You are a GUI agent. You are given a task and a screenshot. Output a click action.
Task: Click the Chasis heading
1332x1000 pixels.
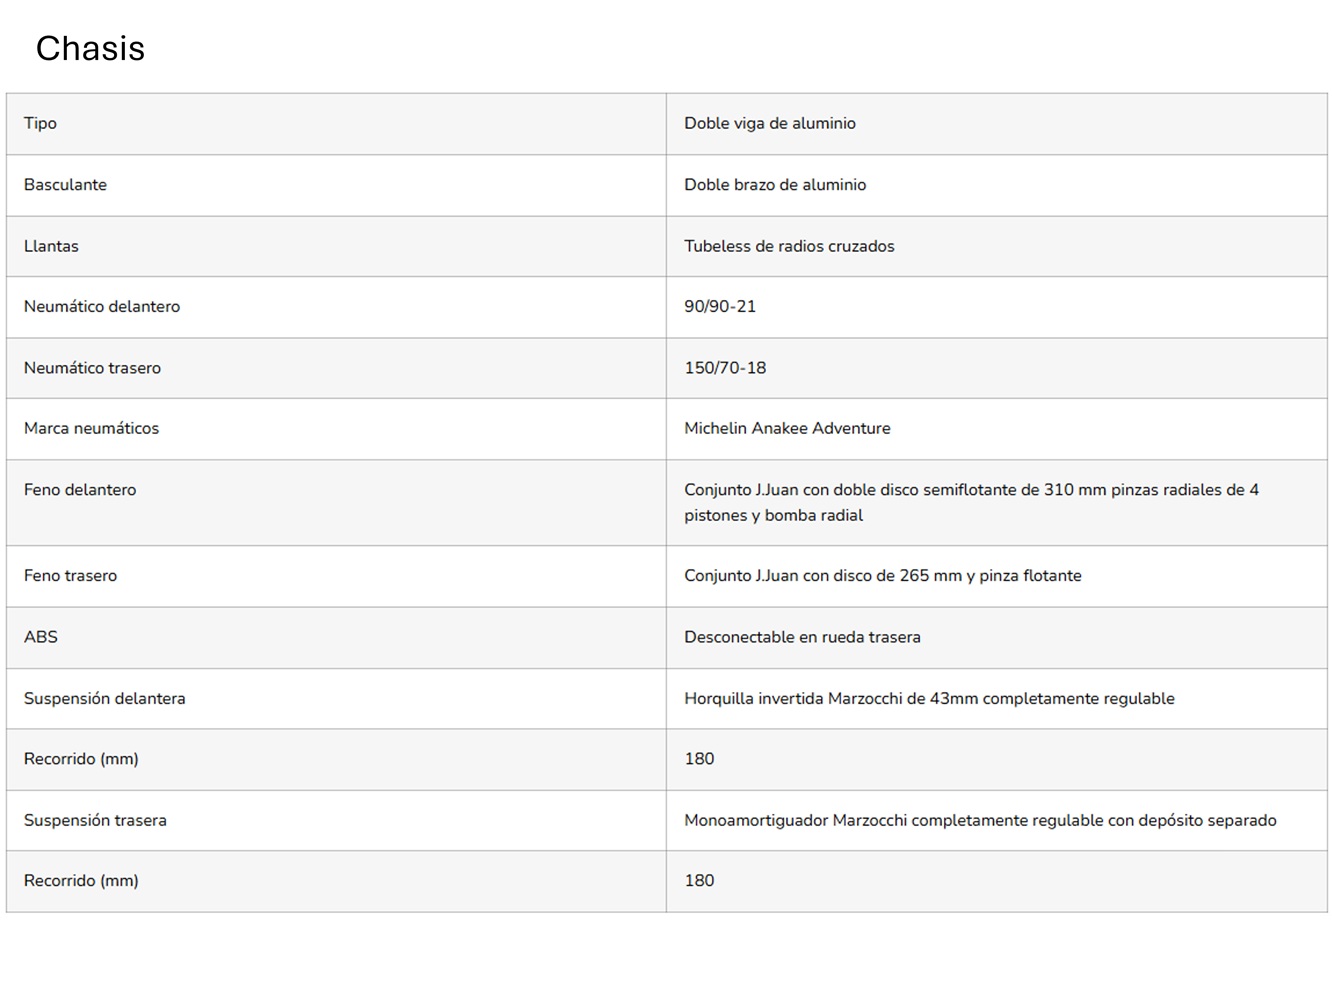pos(90,48)
